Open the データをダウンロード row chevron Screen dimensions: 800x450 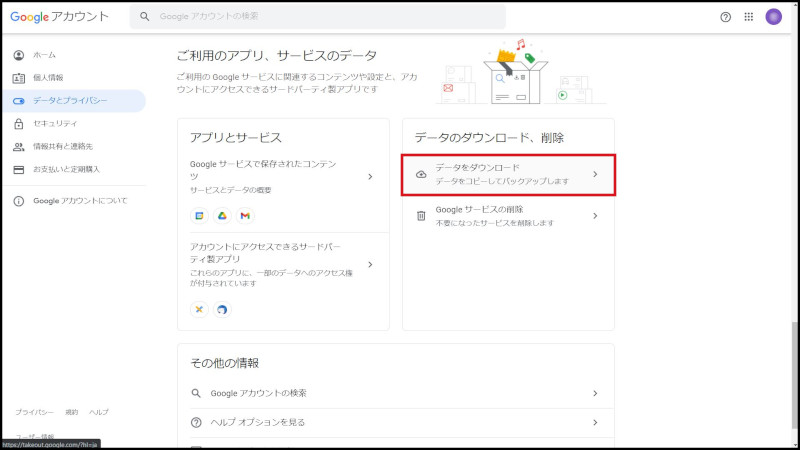[595, 174]
